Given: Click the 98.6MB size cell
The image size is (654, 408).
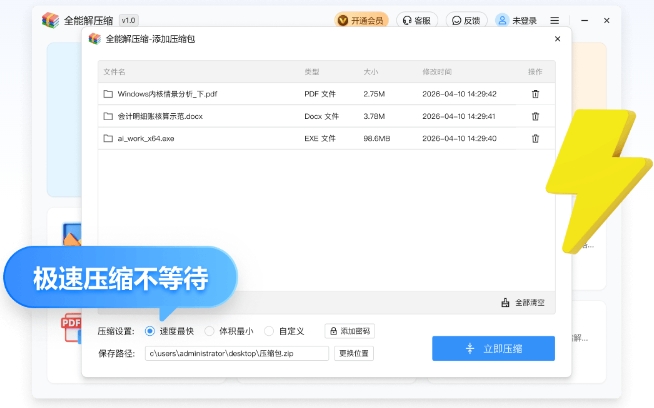Looking at the screenshot, I should pyautogui.click(x=377, y=138).
